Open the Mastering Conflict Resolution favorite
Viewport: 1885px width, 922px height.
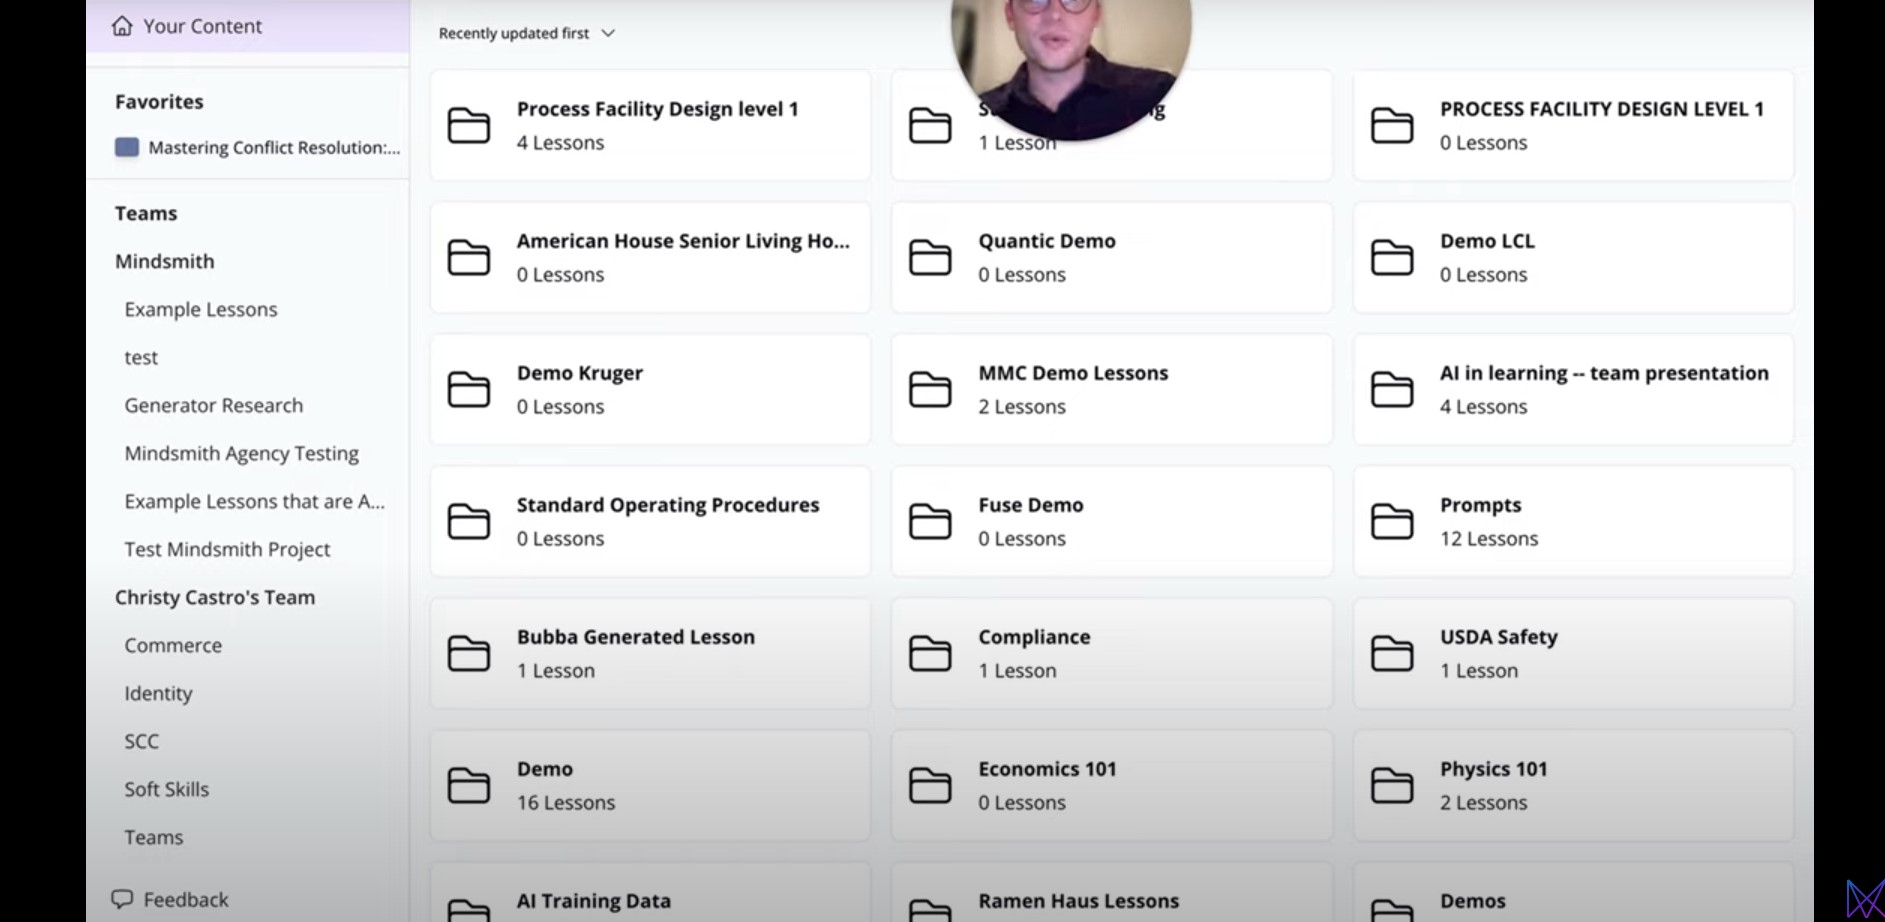tap(274, 147)
